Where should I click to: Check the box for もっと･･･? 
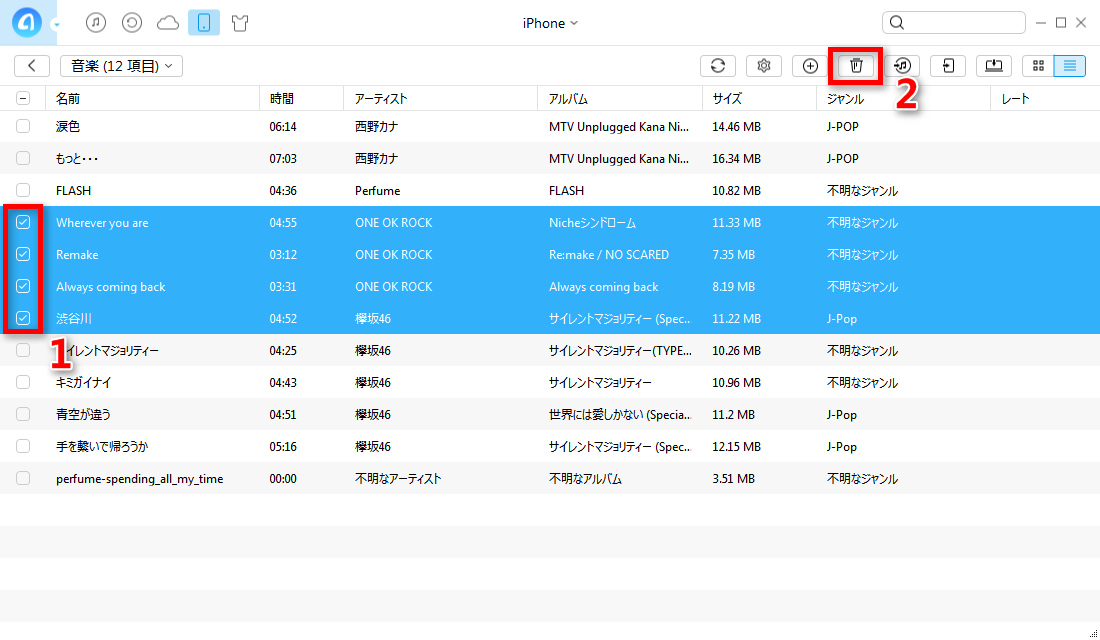coord(23,158)
